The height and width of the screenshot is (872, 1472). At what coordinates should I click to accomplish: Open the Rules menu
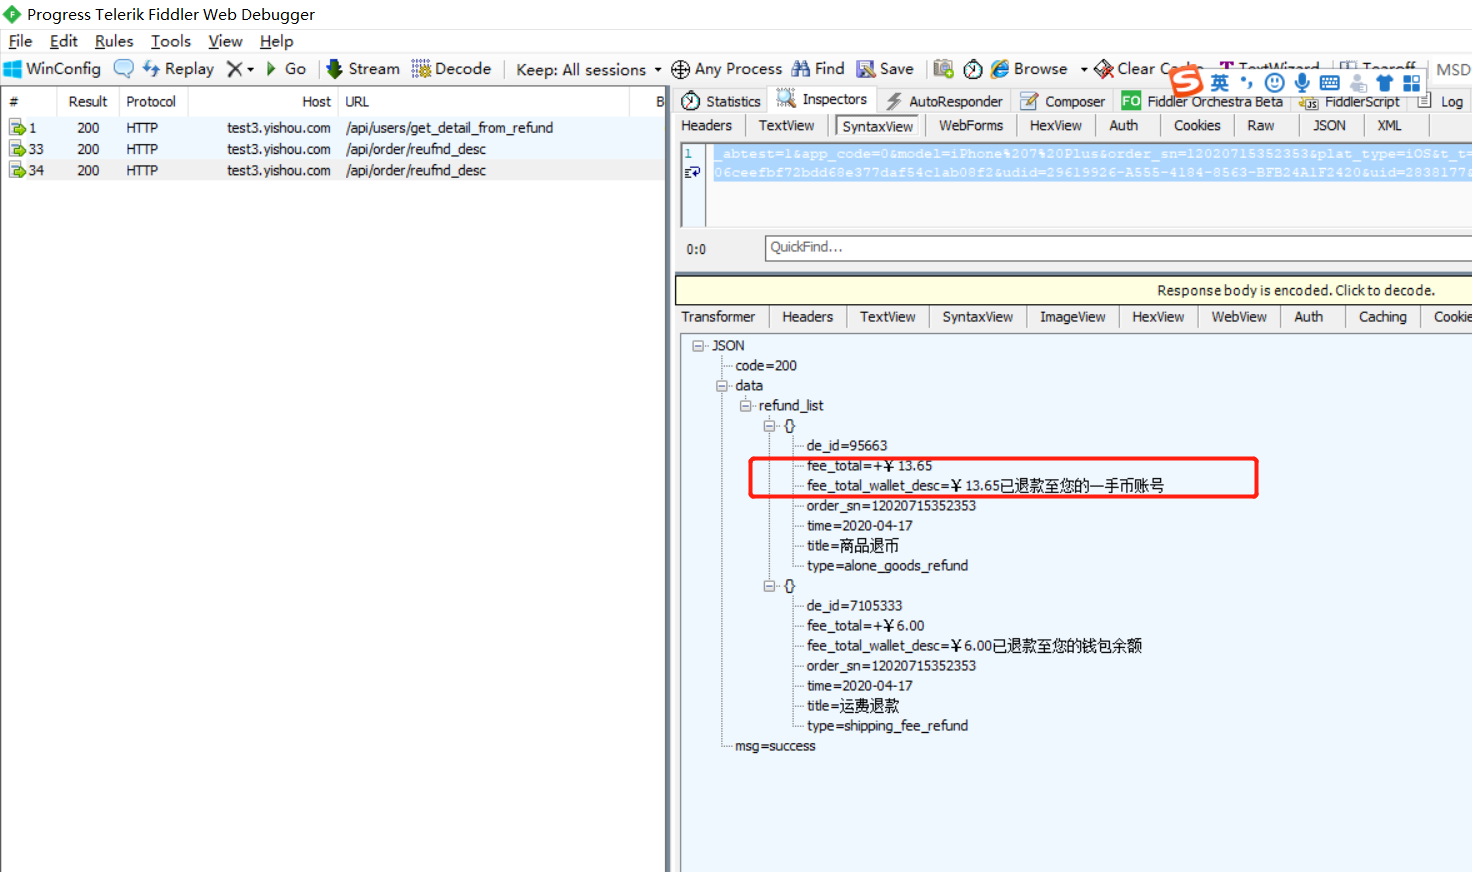point(114,41)
